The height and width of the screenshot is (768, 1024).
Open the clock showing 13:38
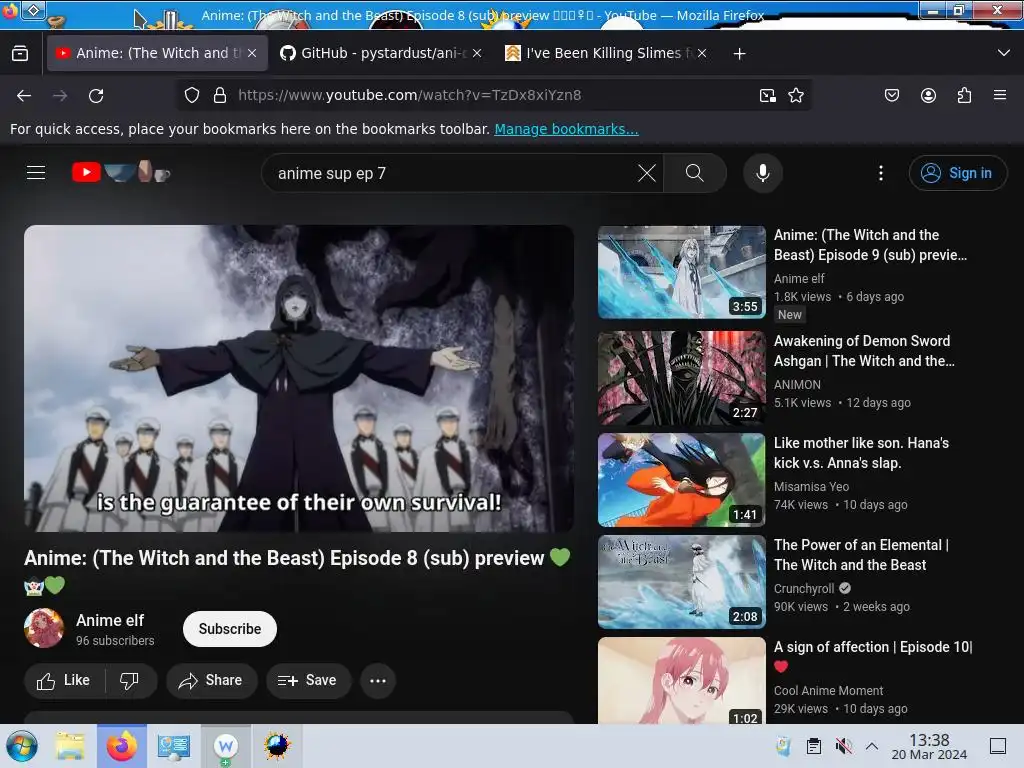coord(929,746)
